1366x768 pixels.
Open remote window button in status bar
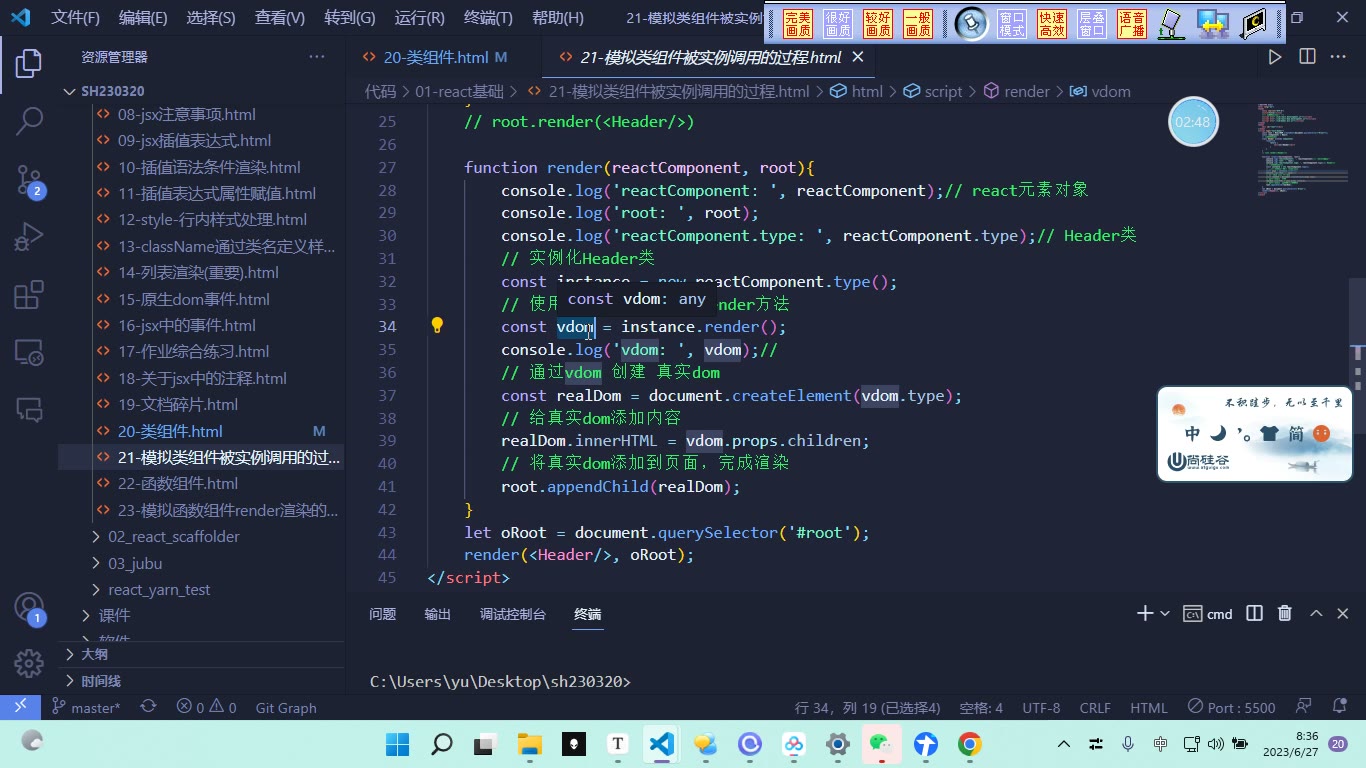coord(20,707)
